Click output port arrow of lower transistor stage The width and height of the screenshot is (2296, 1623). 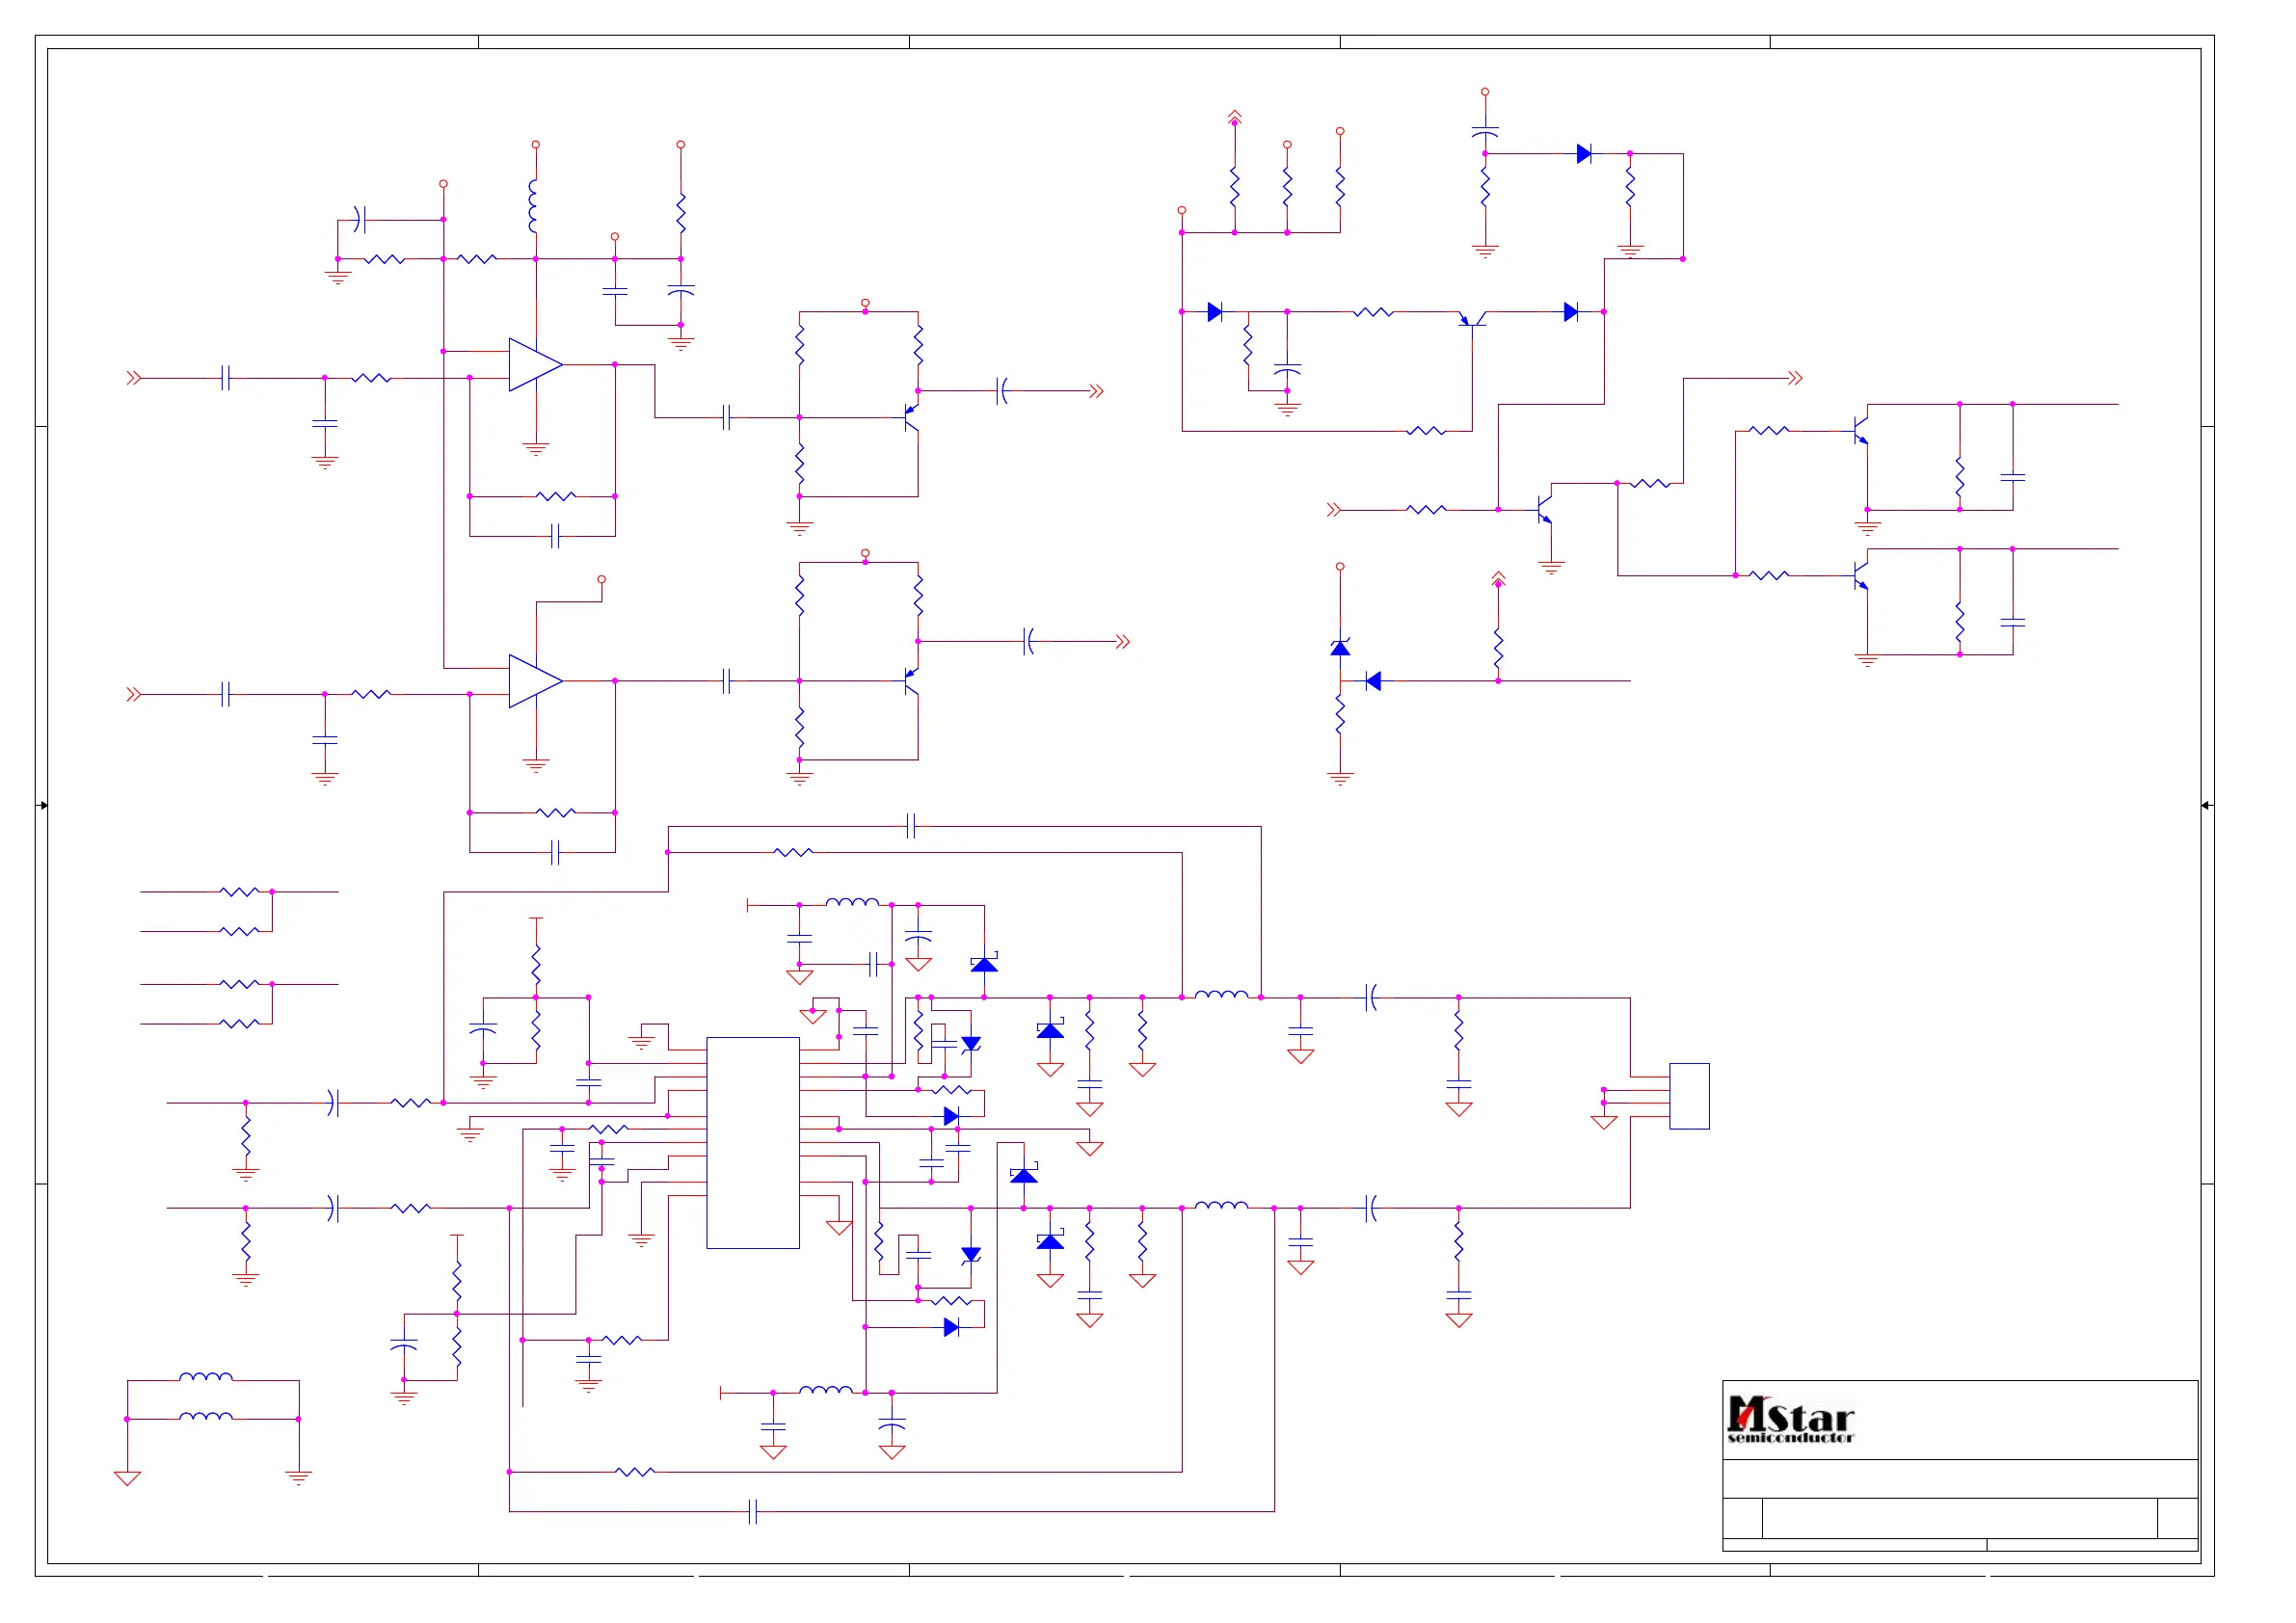(1122, 641)
